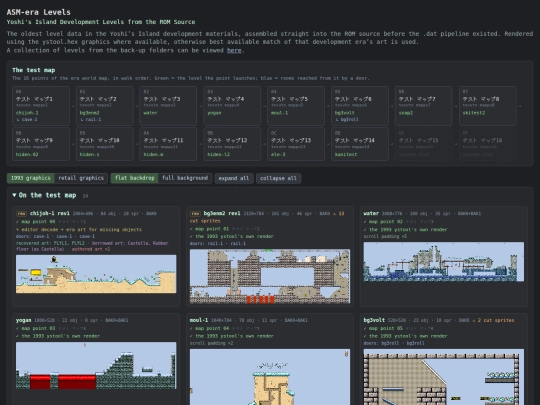The width and height of the screenshot is (540, 405).
Task: Open the 'here' back-up levels link
Action: pos(234,50)
